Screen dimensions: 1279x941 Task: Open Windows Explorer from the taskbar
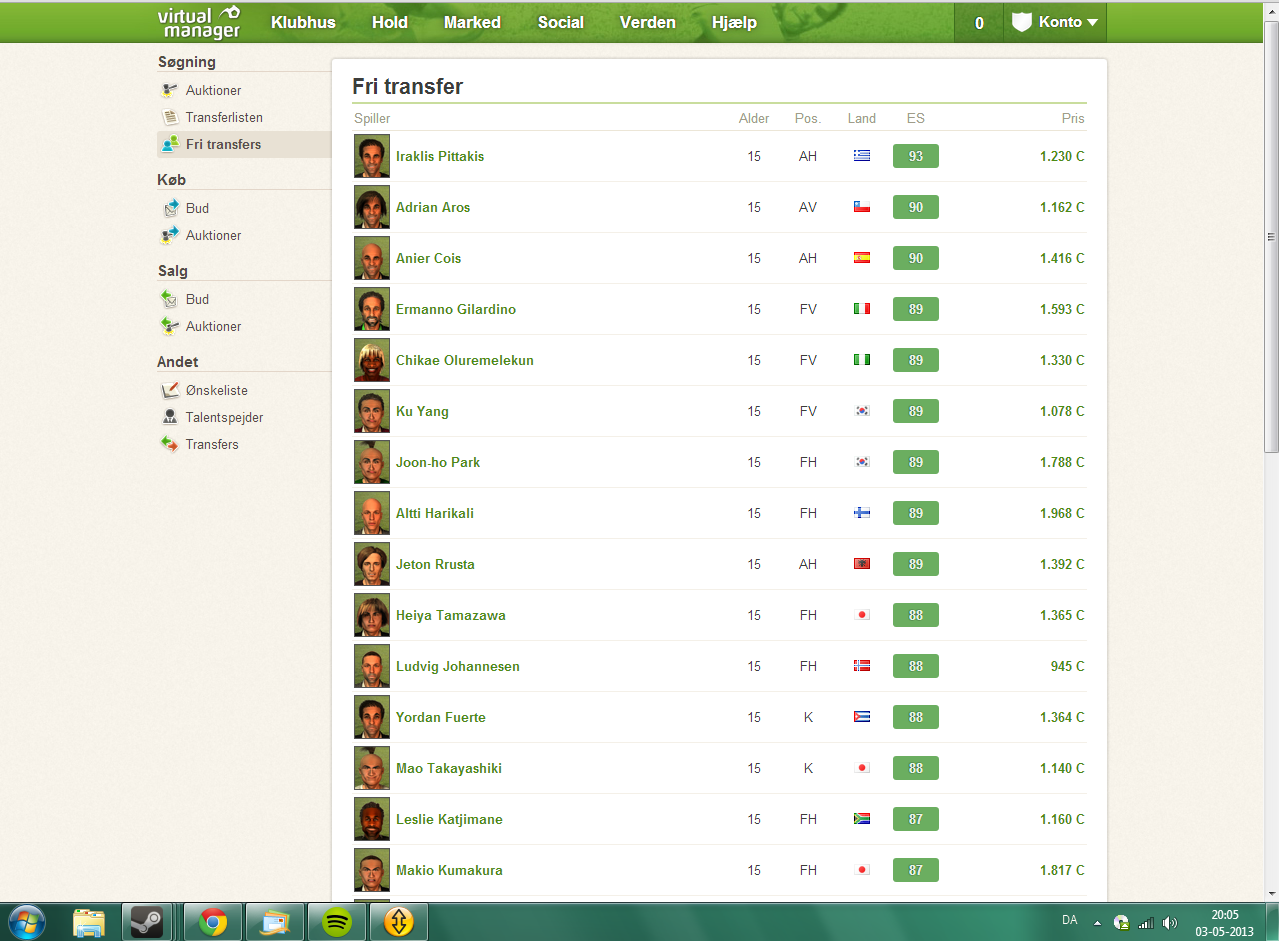(88, 921)
